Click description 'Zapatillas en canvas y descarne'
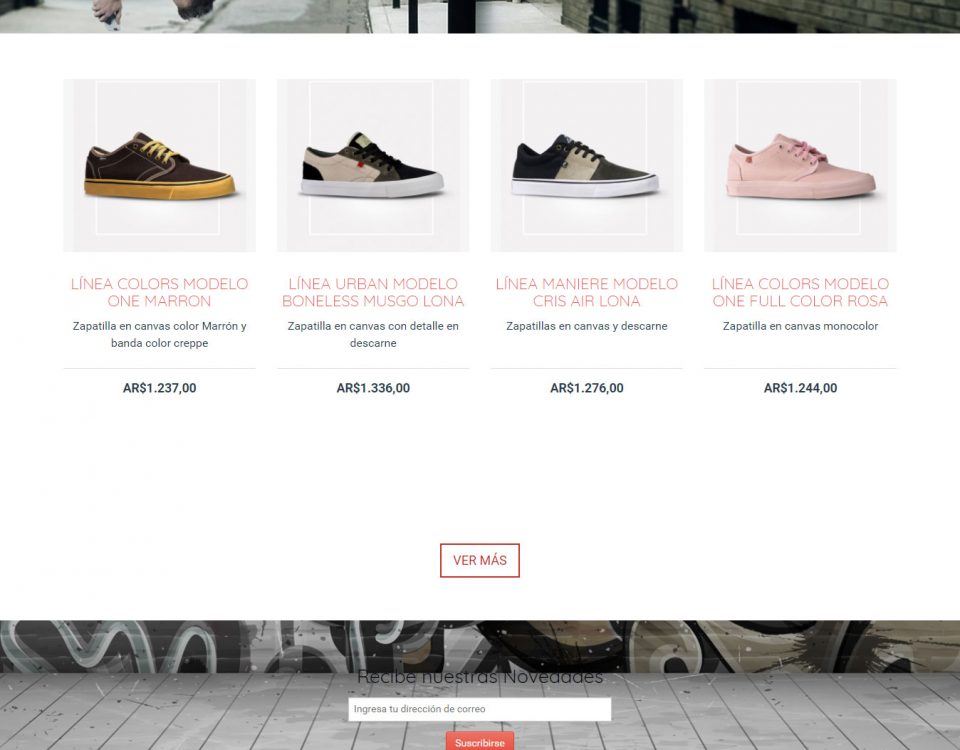This screenshot has width=960, height=750. pos(587,326)
